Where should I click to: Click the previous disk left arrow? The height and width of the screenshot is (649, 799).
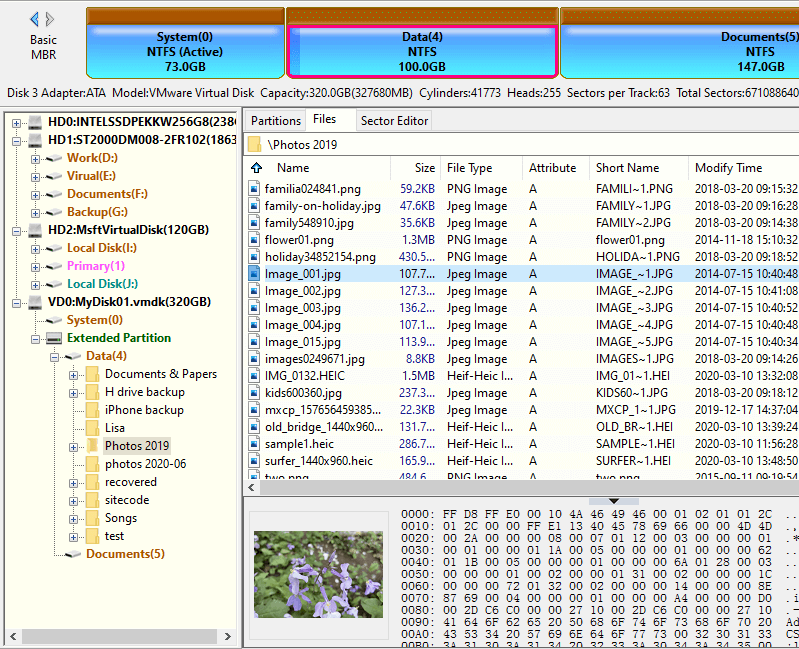(x=35, y=19)
